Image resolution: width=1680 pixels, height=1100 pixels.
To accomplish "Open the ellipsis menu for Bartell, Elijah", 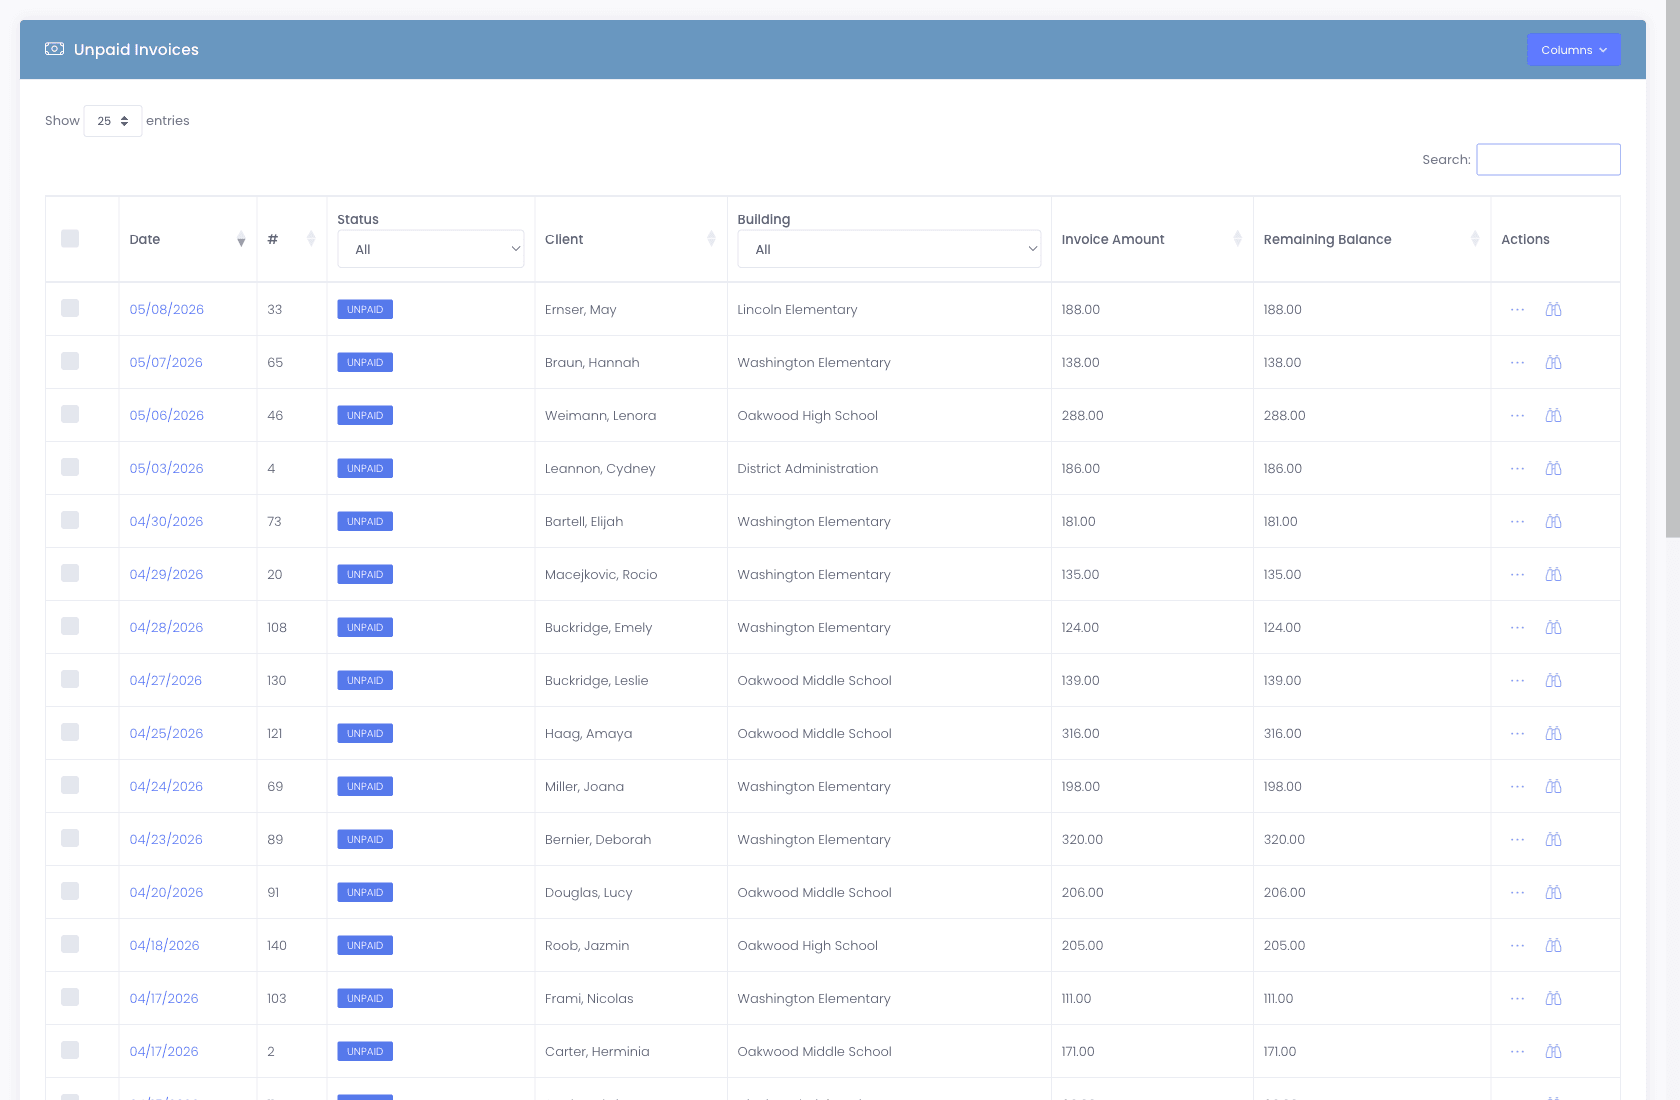I will (x=1517, y=522).
